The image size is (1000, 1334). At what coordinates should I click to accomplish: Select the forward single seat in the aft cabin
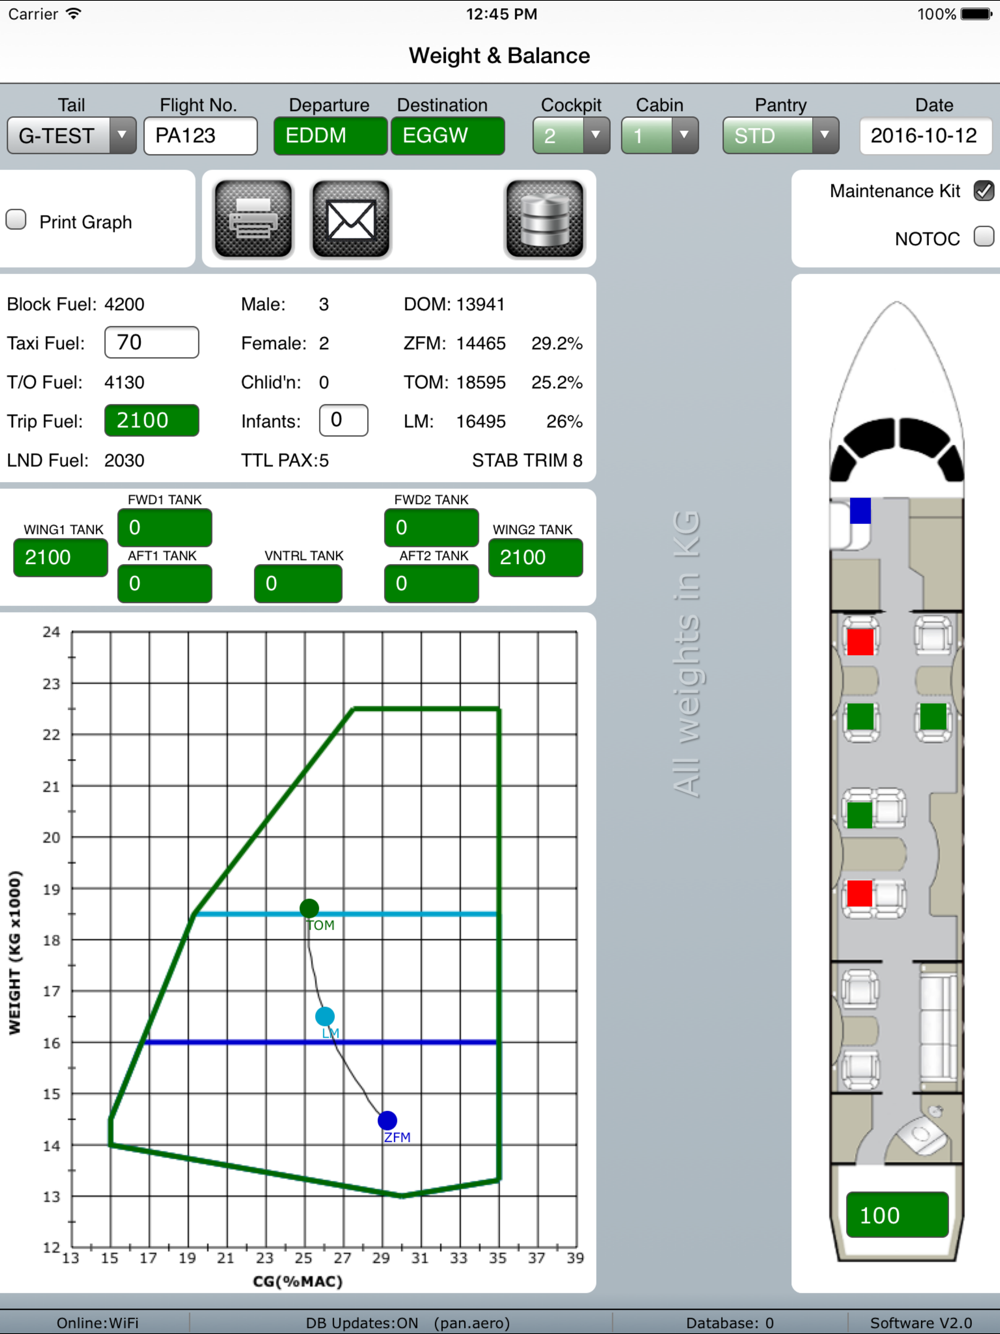860,990
